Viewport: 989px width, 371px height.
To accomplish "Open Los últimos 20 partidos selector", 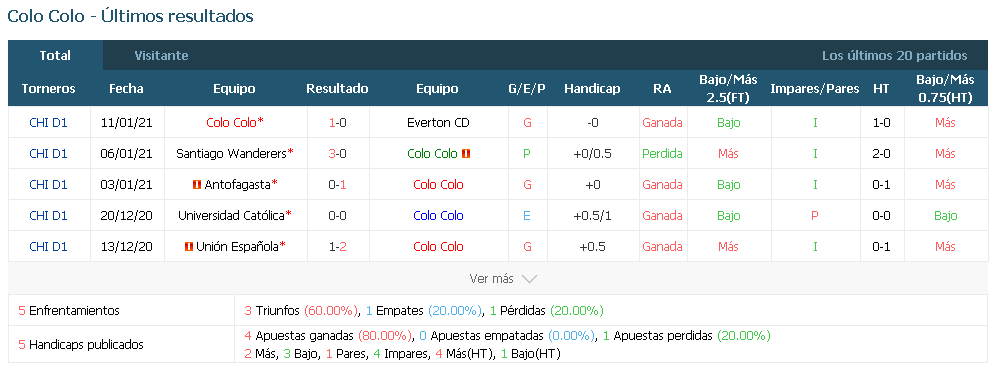I will point(894,56).
